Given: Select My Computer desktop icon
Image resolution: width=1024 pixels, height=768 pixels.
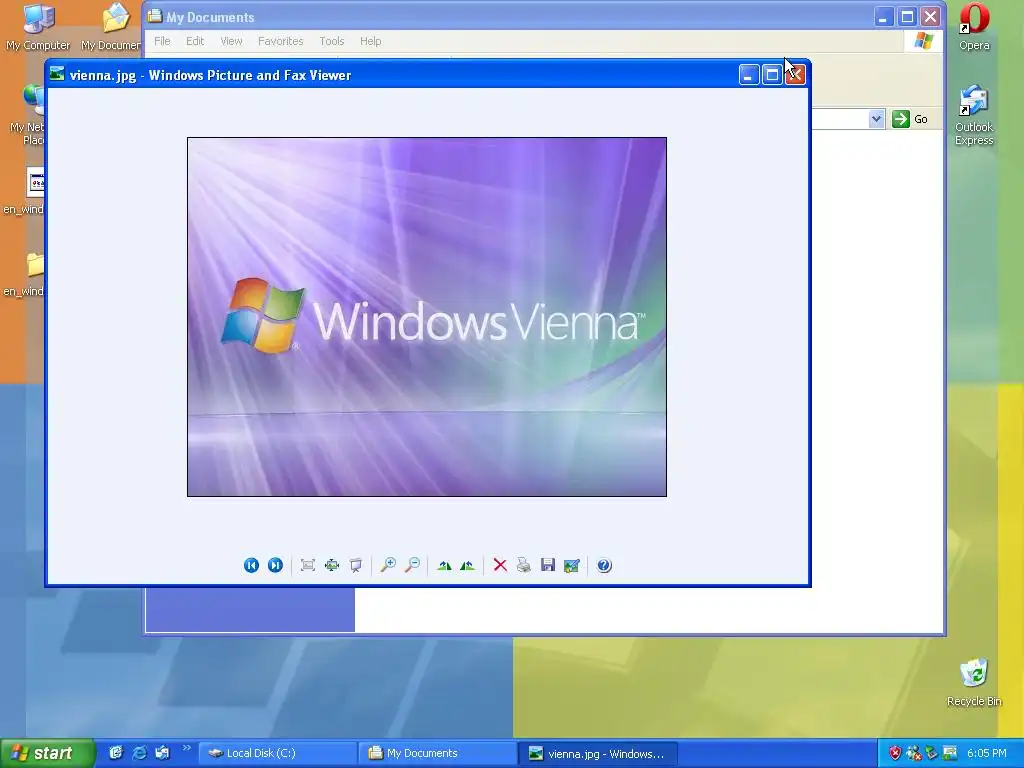Looking at the screenshot, I should (x=38, y=27).
